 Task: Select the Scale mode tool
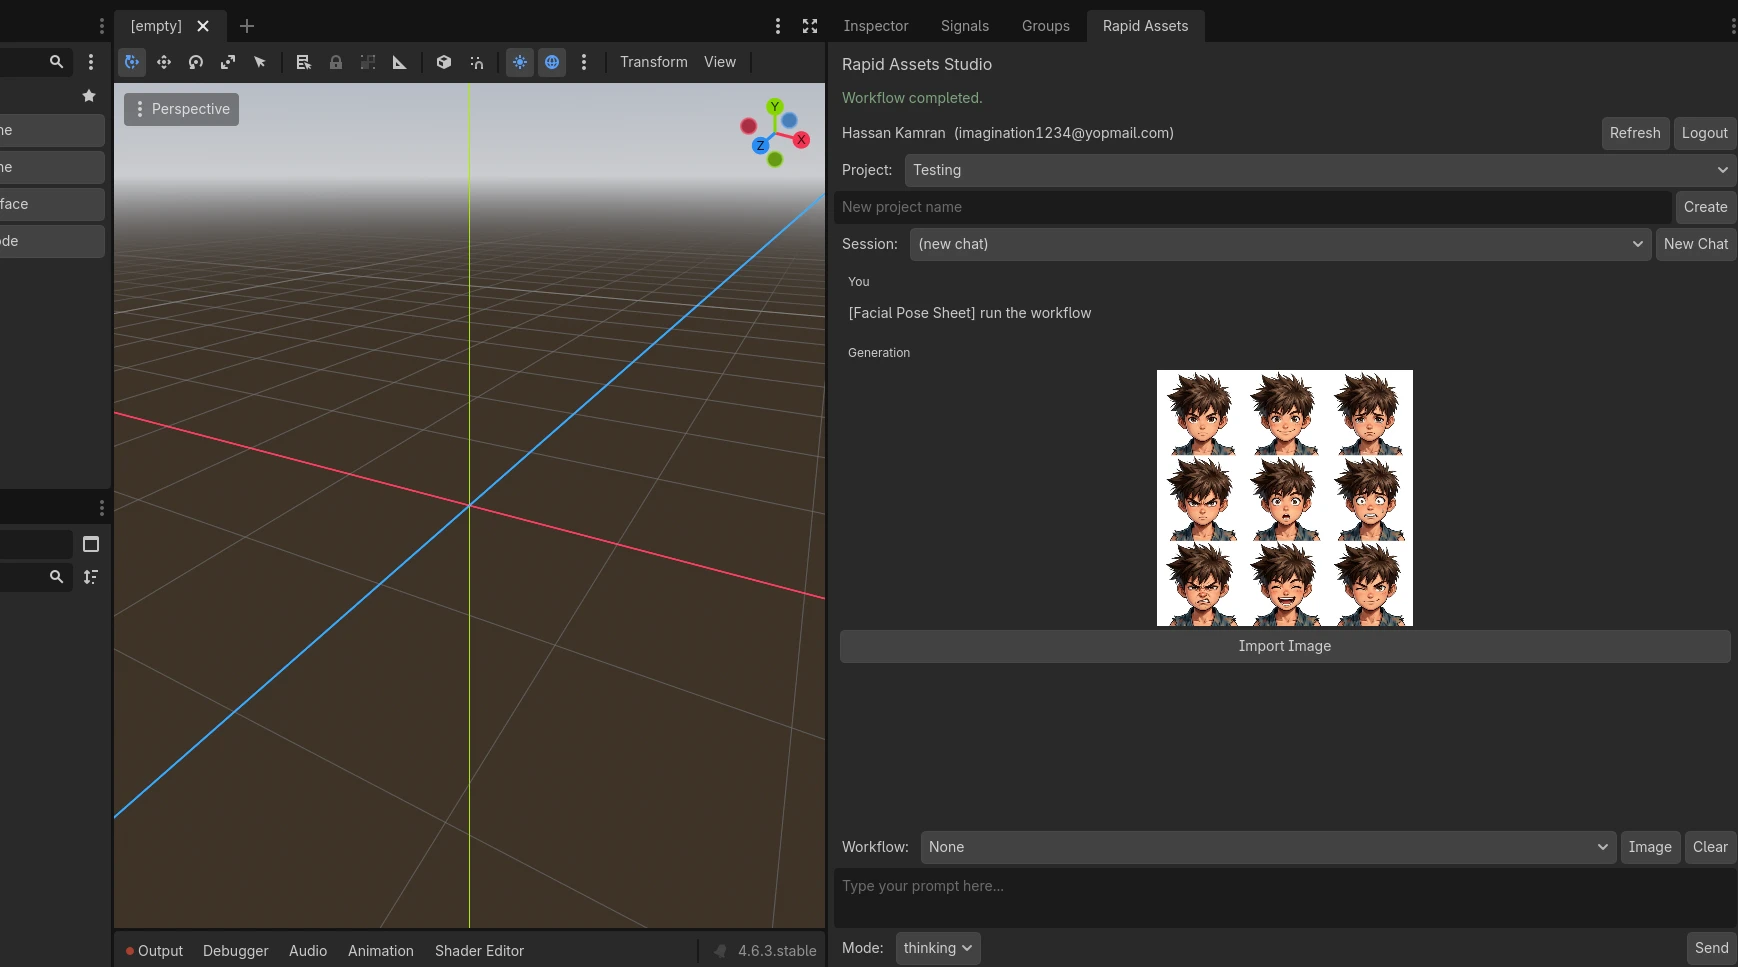[228, 62]
